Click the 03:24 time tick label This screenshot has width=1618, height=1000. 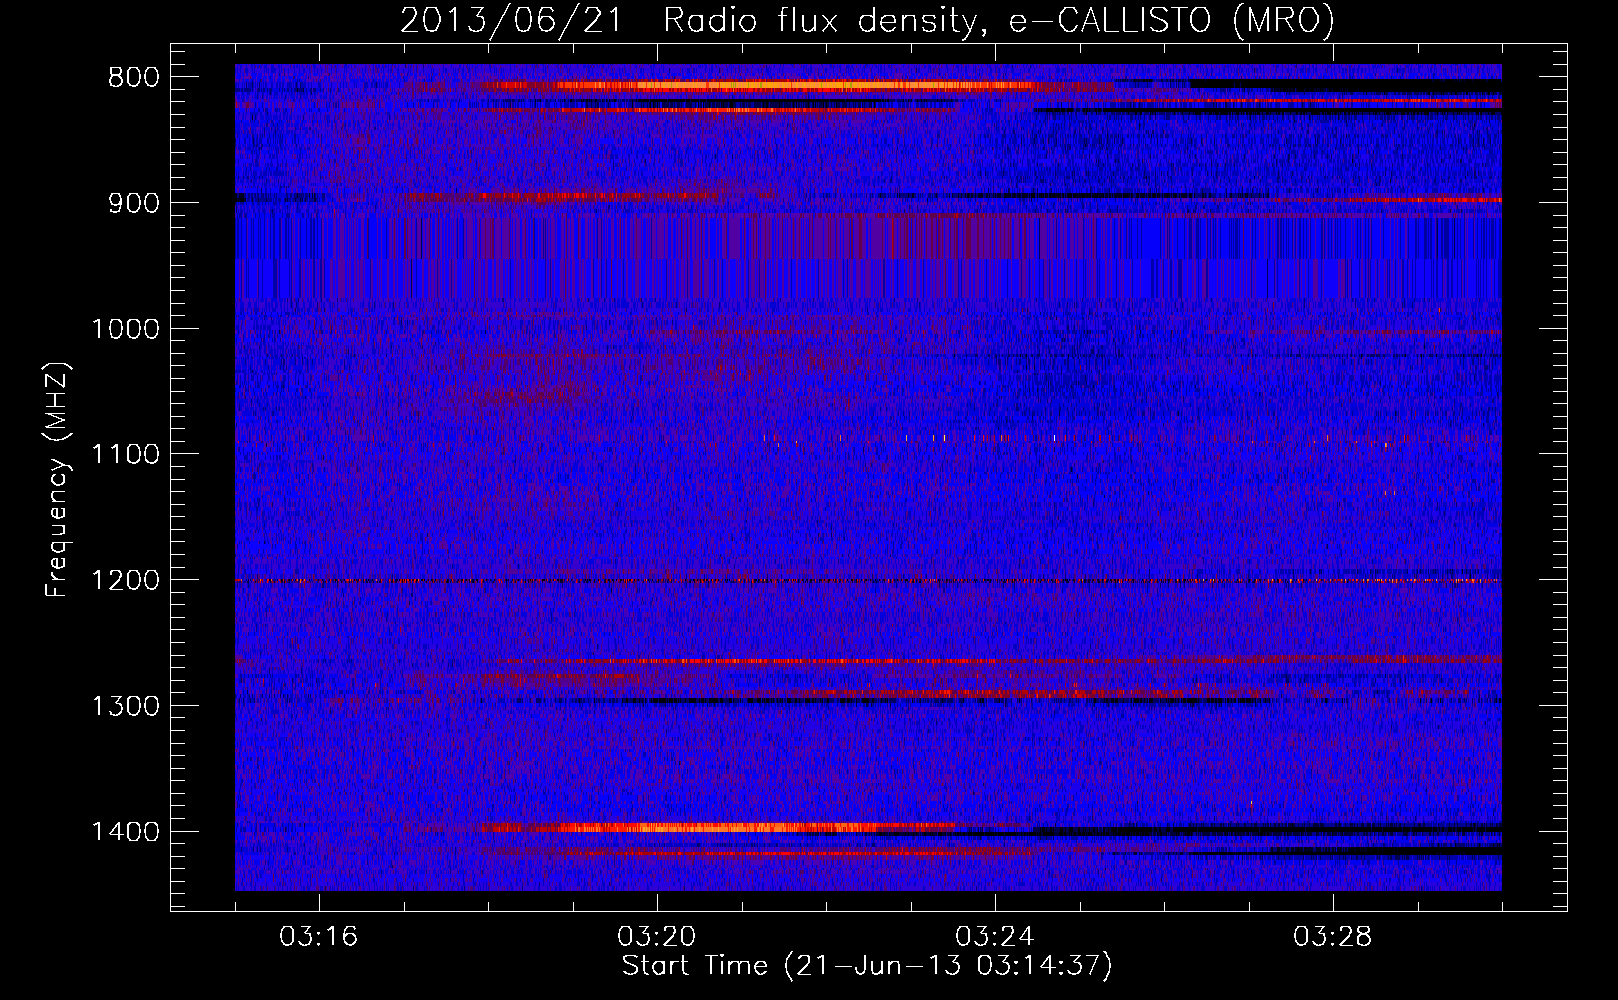[x=995, y=937]
